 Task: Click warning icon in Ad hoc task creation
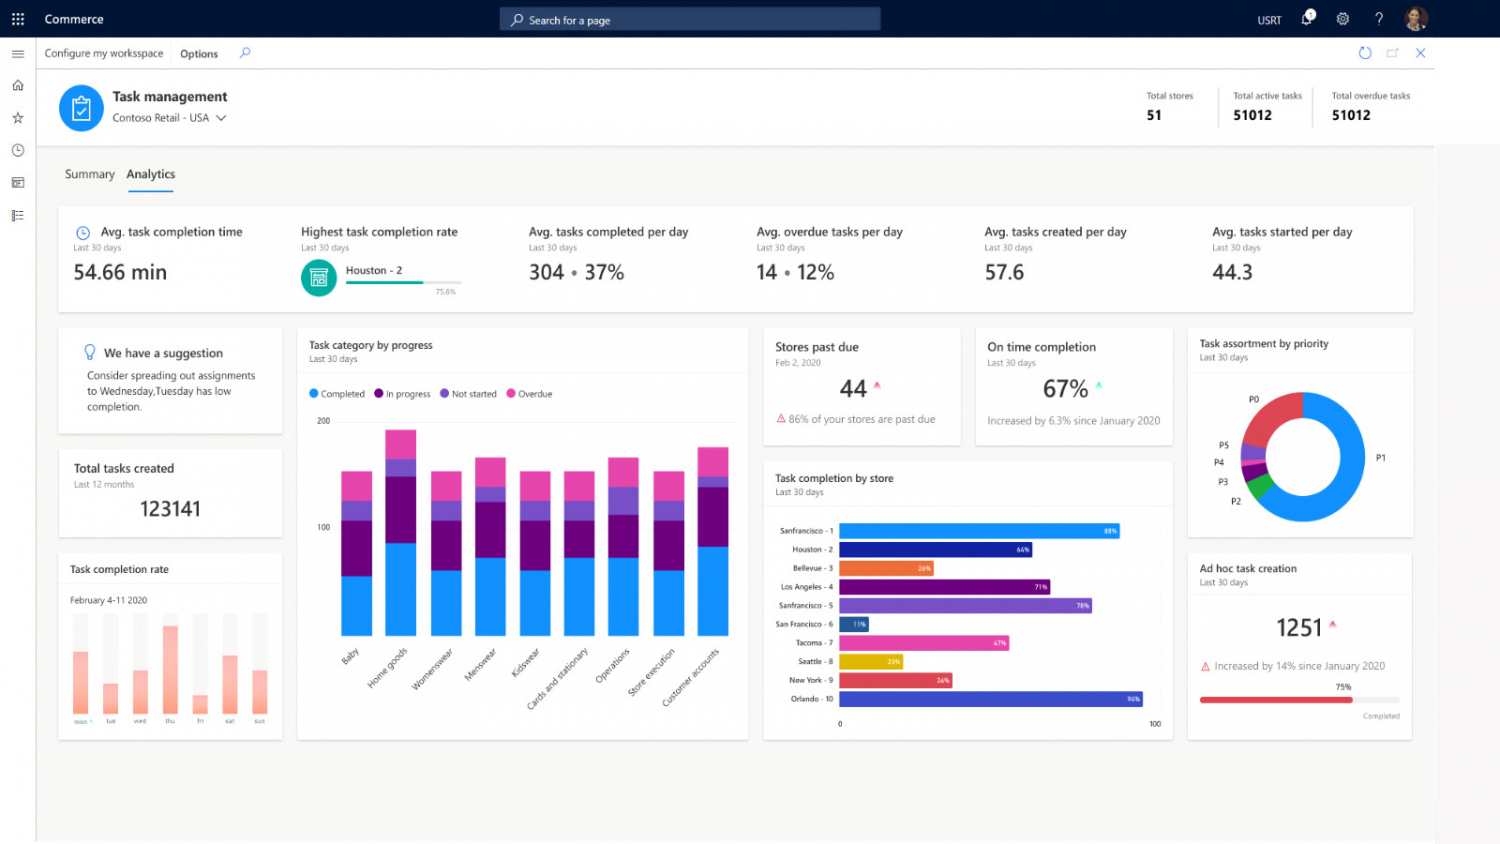1205,666
